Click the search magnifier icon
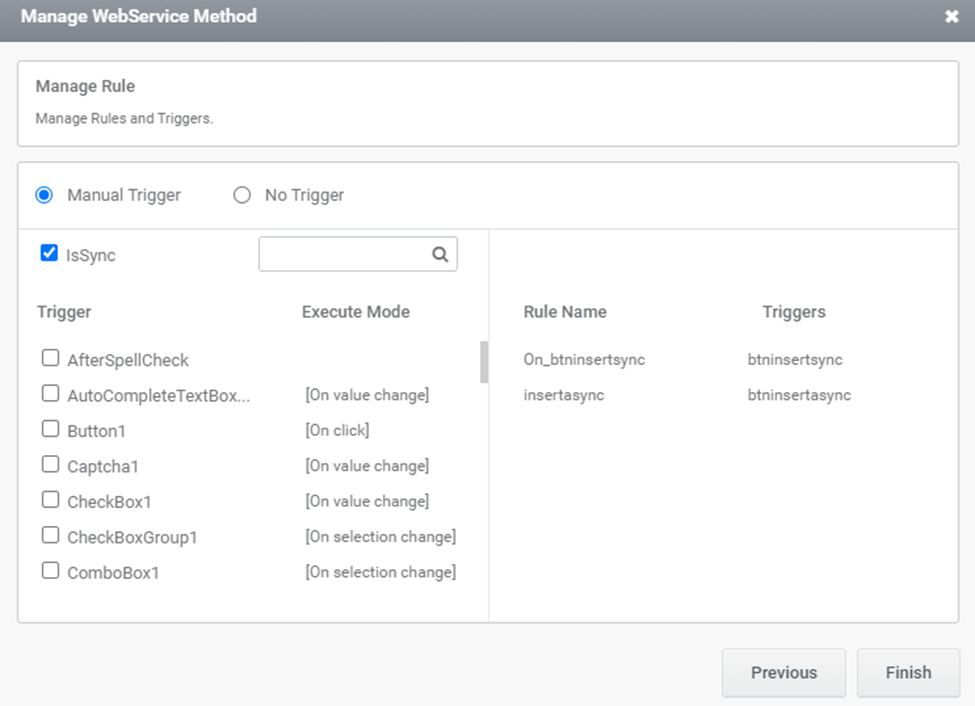Screen dimensions: 975x706 point(440,254)
